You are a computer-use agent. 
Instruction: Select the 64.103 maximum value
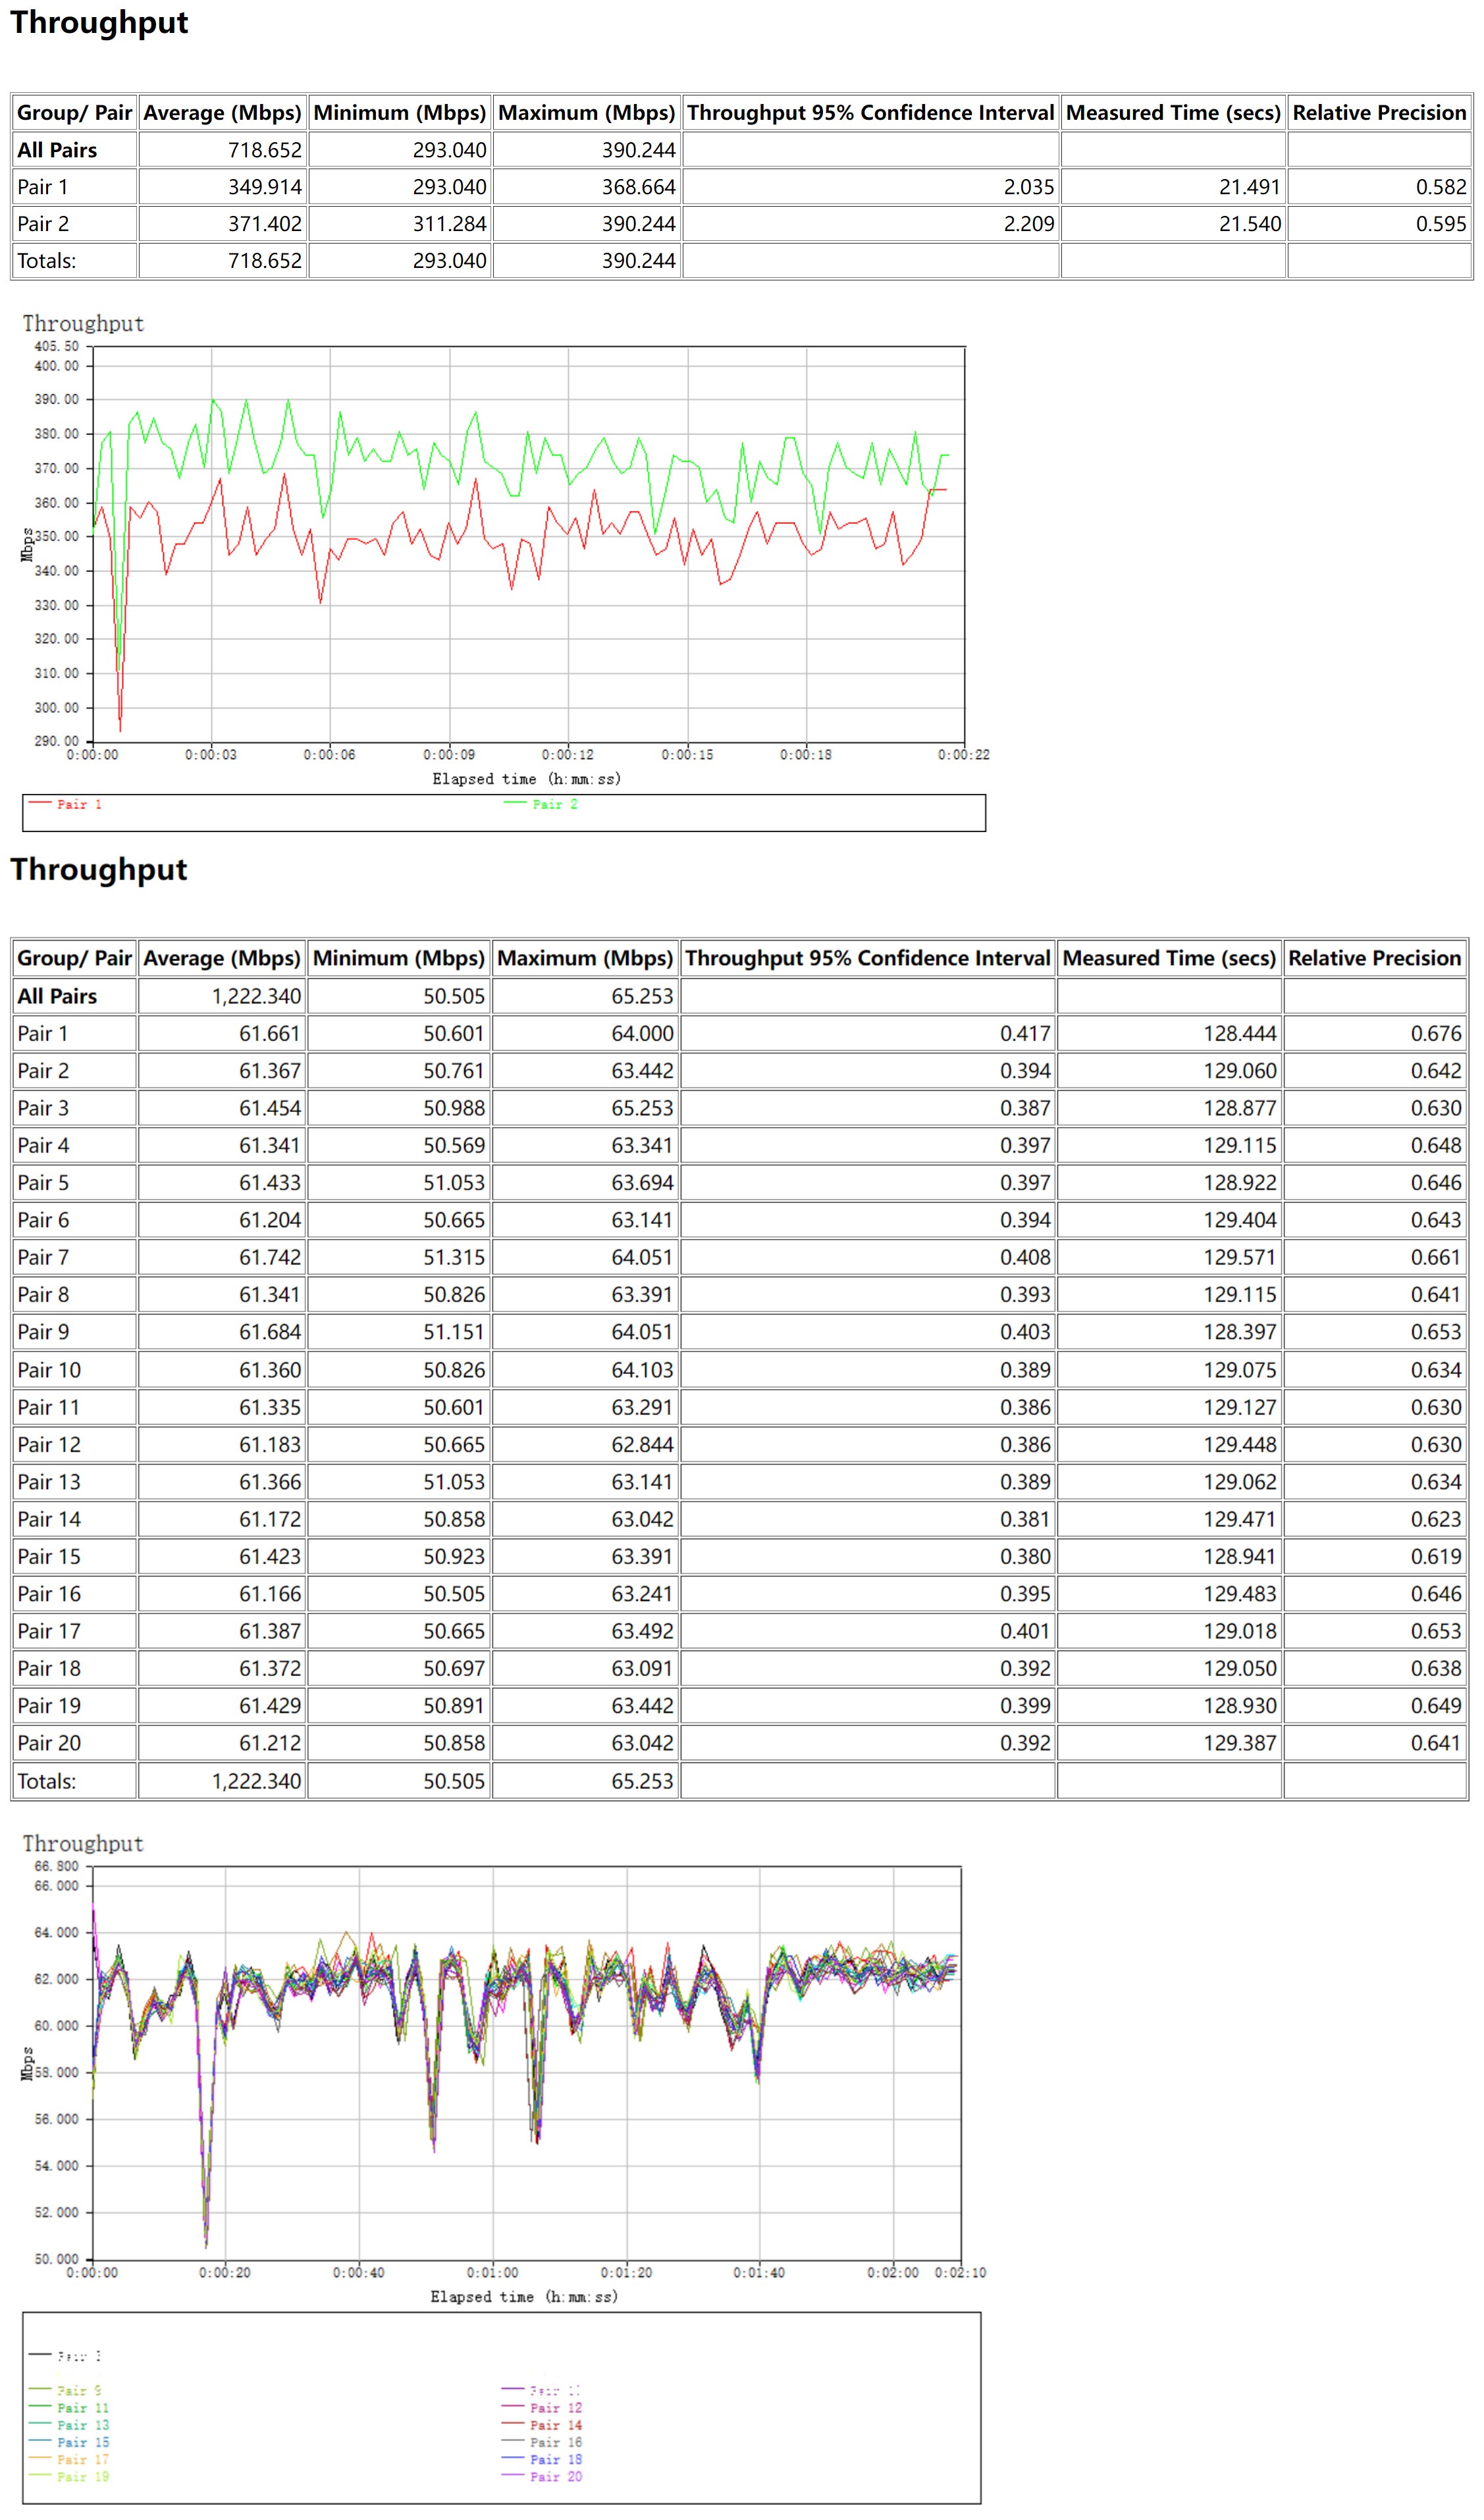point(642,1371)
